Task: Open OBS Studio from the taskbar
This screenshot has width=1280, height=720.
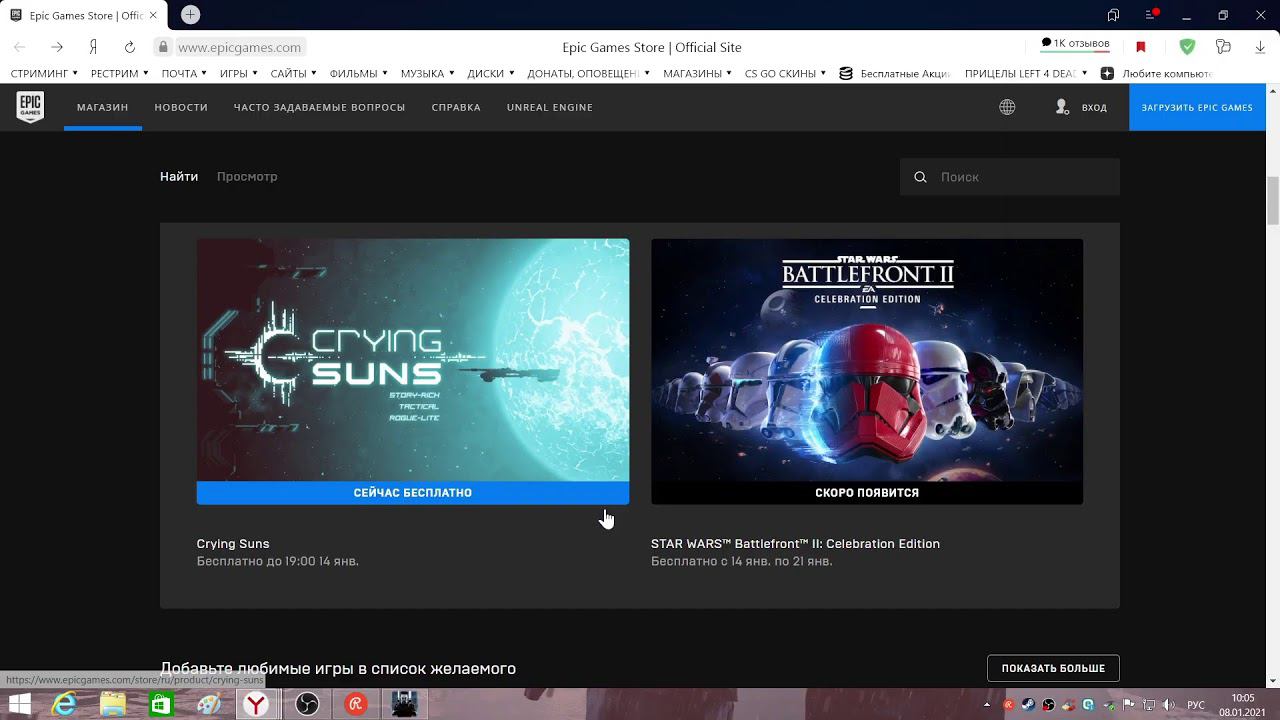Action: point(307,705)
